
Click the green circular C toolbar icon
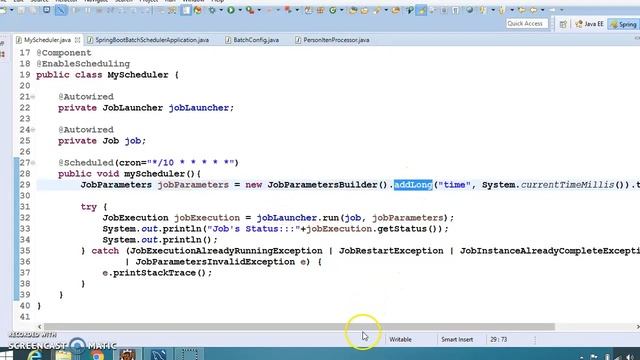pos(333,10)
